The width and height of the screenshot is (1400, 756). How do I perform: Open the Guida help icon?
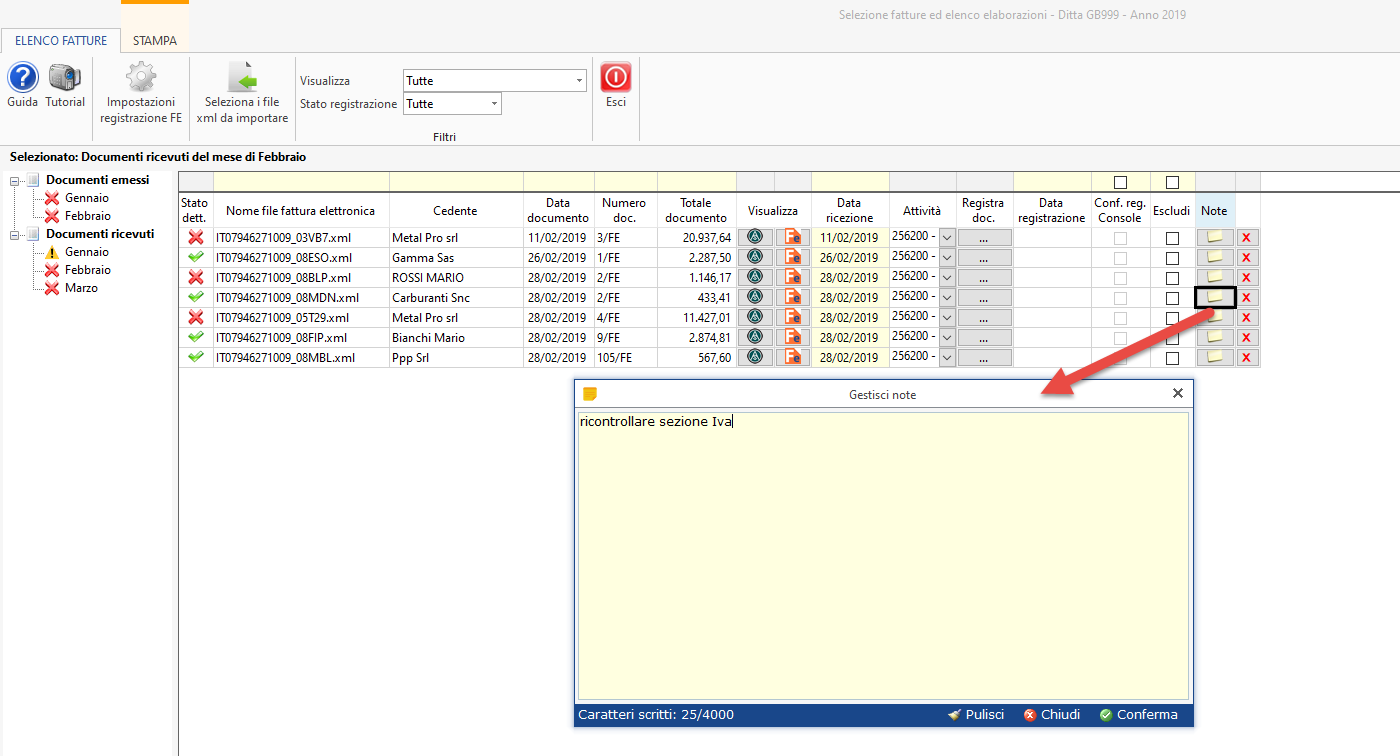[x=22, y=79]
